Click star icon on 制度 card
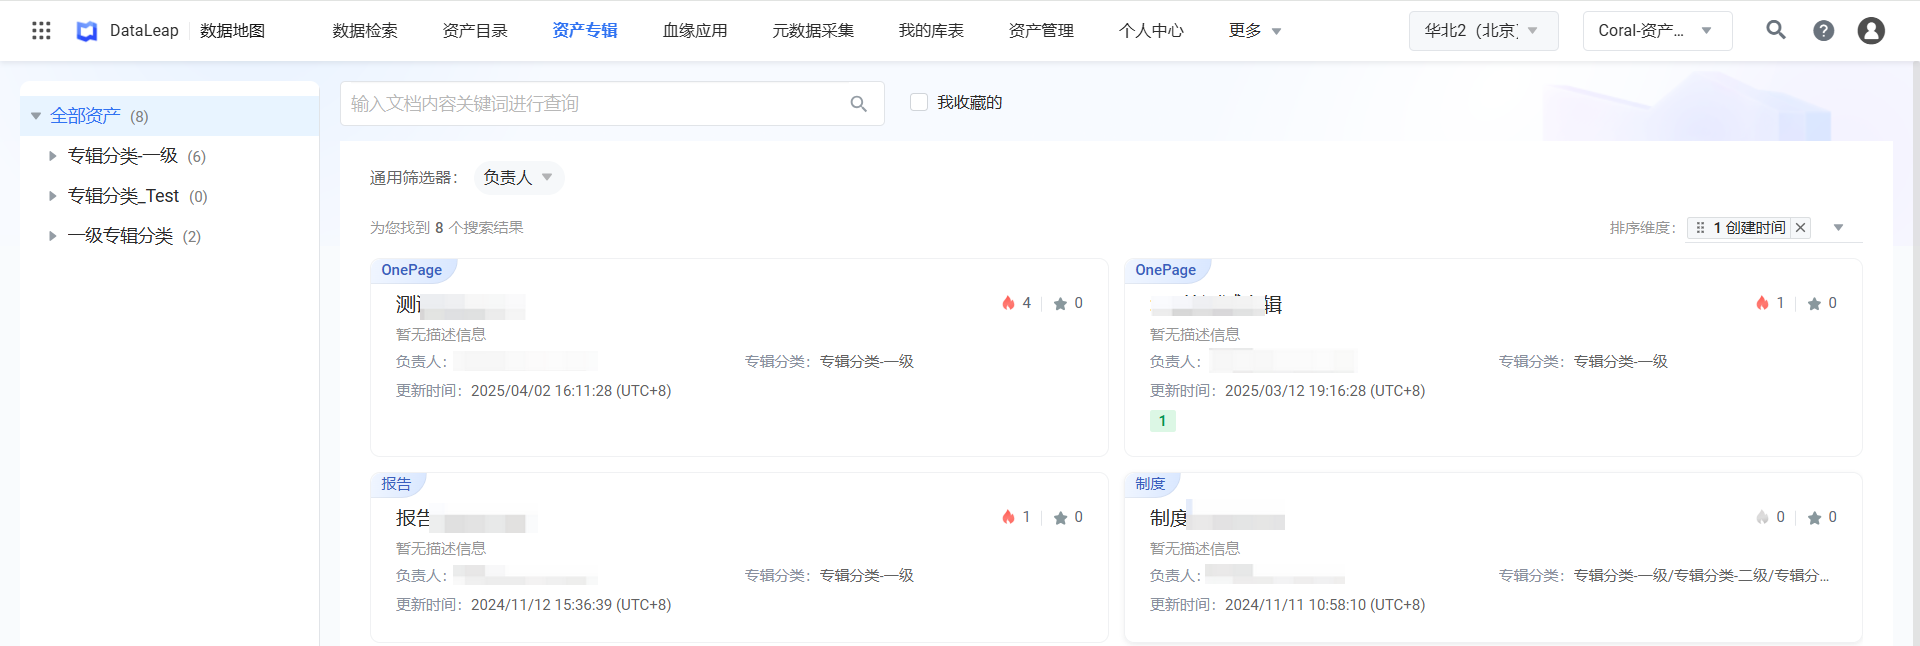The height and width of the screenshot is (646, 1920). [x=1814, y=518]
